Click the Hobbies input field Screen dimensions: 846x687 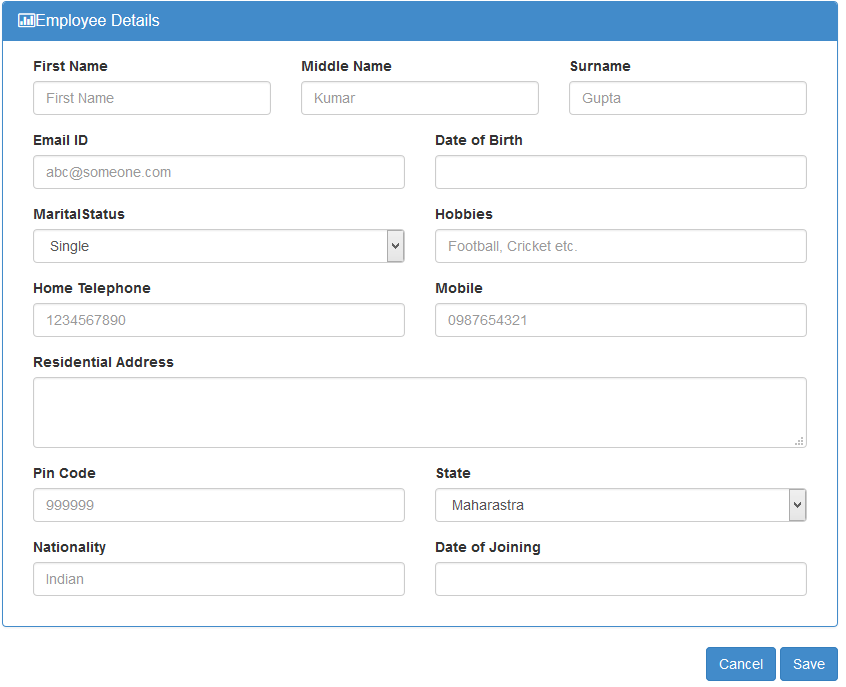(621, 246)
